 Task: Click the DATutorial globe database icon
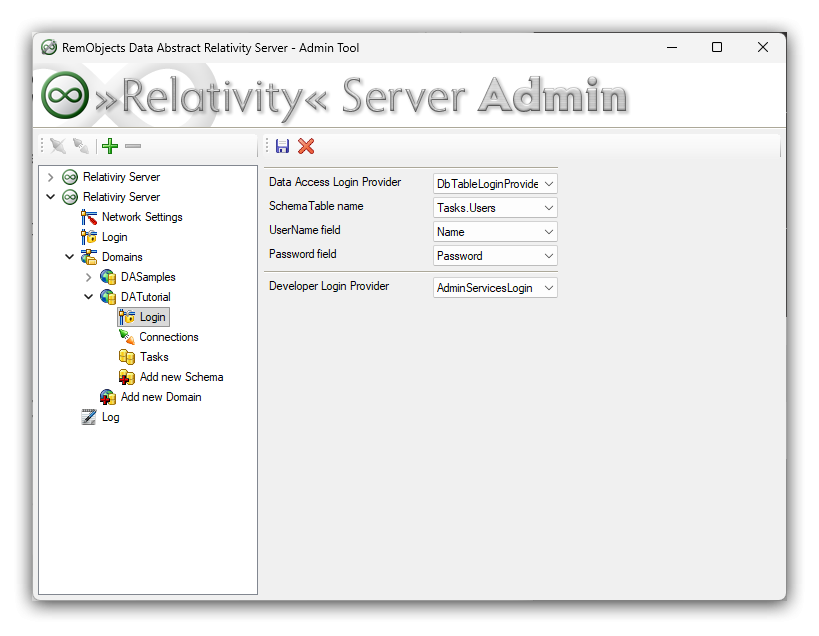point(108,297)
